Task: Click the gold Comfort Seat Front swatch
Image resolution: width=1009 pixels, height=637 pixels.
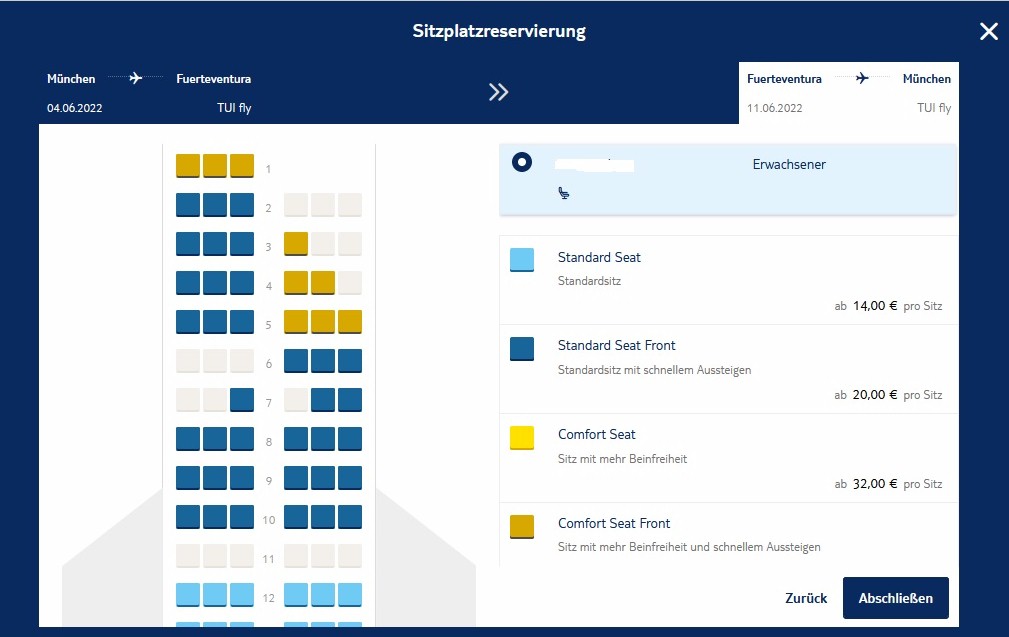Action: (x=522, y=526)
